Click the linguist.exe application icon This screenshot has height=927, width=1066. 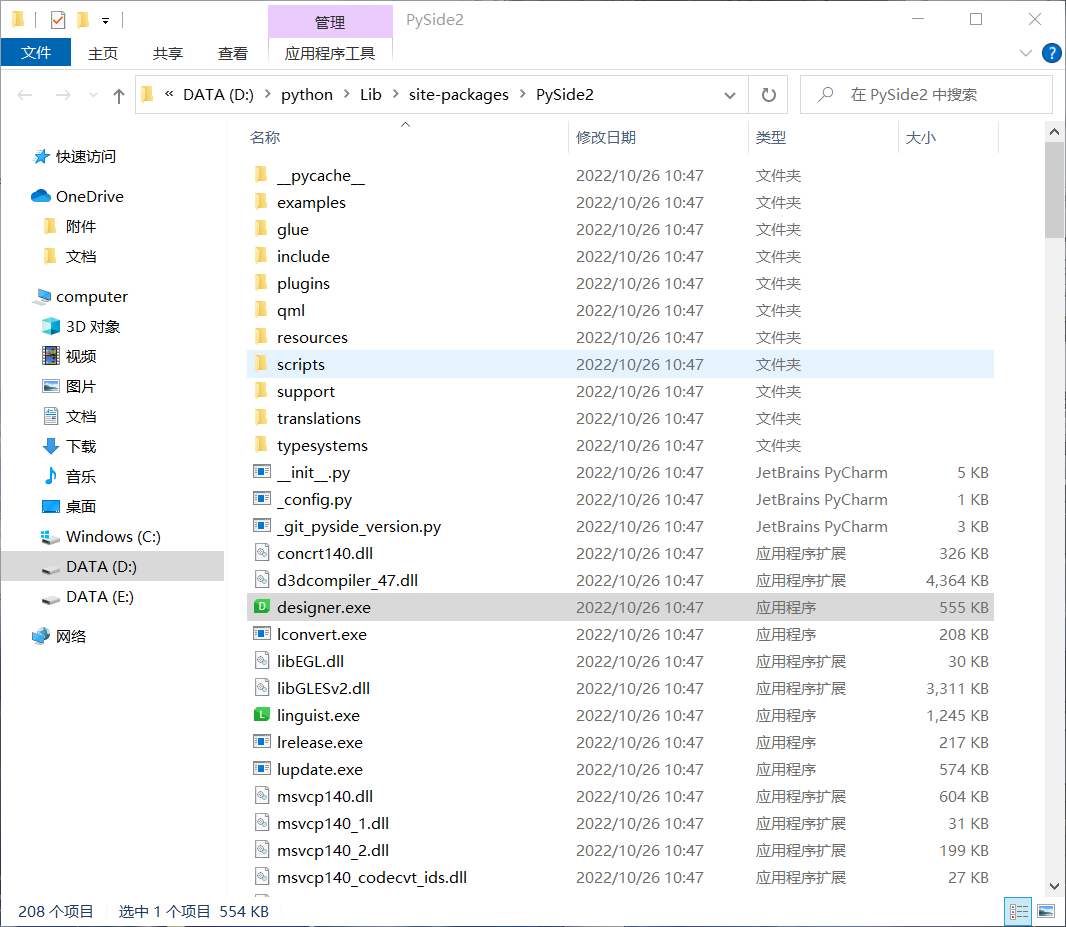(x=262, y=715)
